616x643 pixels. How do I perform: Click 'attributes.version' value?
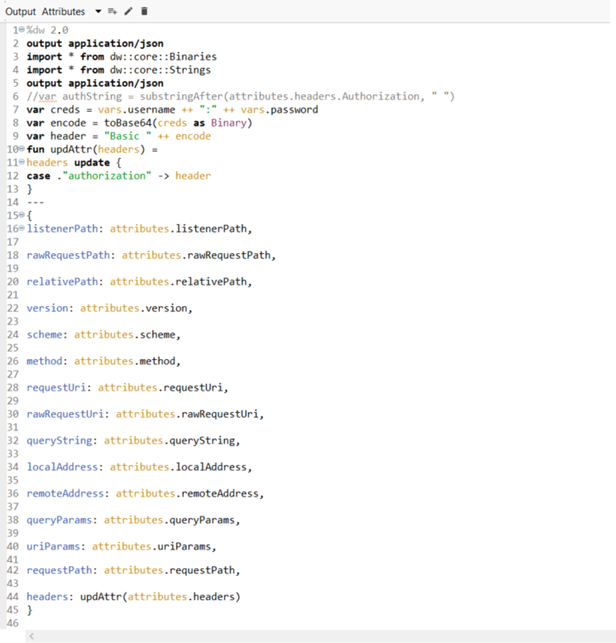pyautogui.click(x=134, y=308)
